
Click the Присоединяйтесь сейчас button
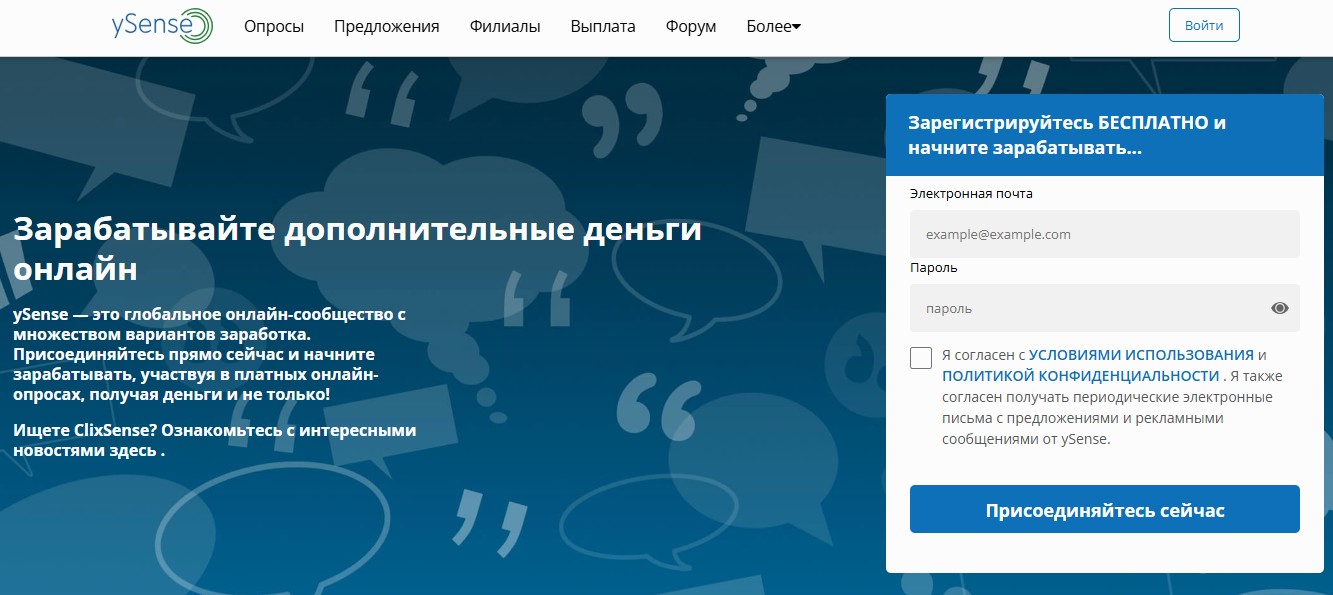click(x=1105, y=510)
